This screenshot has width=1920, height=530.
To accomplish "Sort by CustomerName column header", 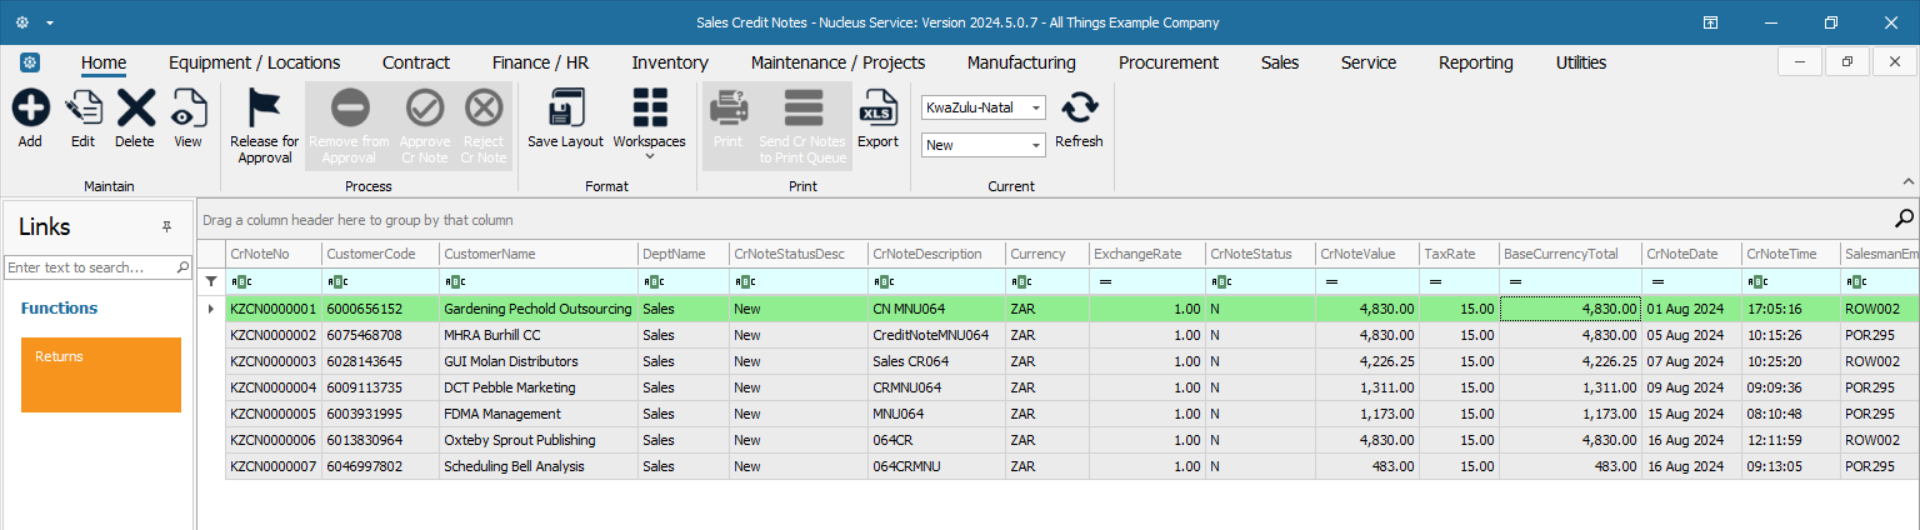I will (x=538, y=254).
